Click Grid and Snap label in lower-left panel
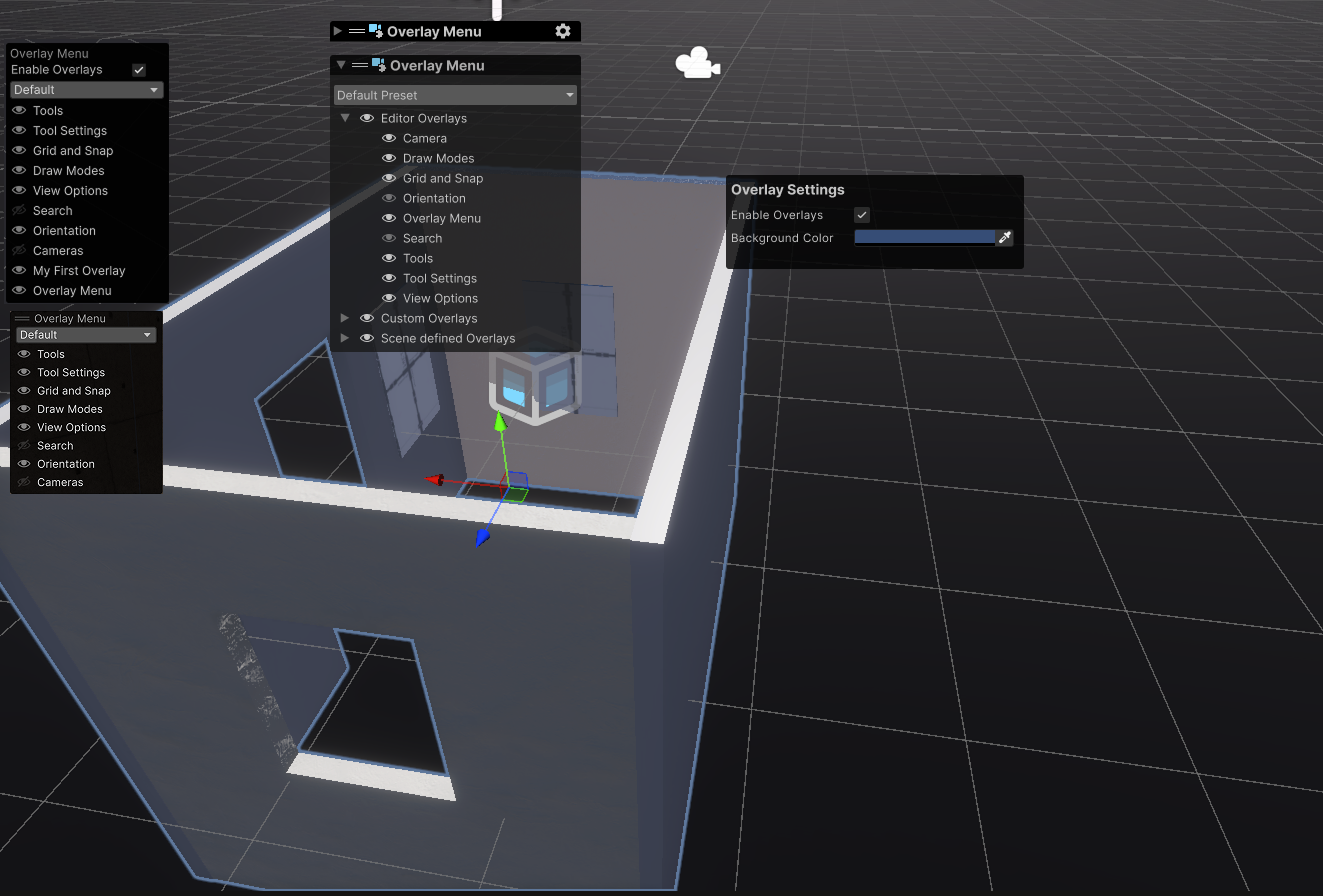This screenshot has width=1323, height=896. tap(74, 391)
